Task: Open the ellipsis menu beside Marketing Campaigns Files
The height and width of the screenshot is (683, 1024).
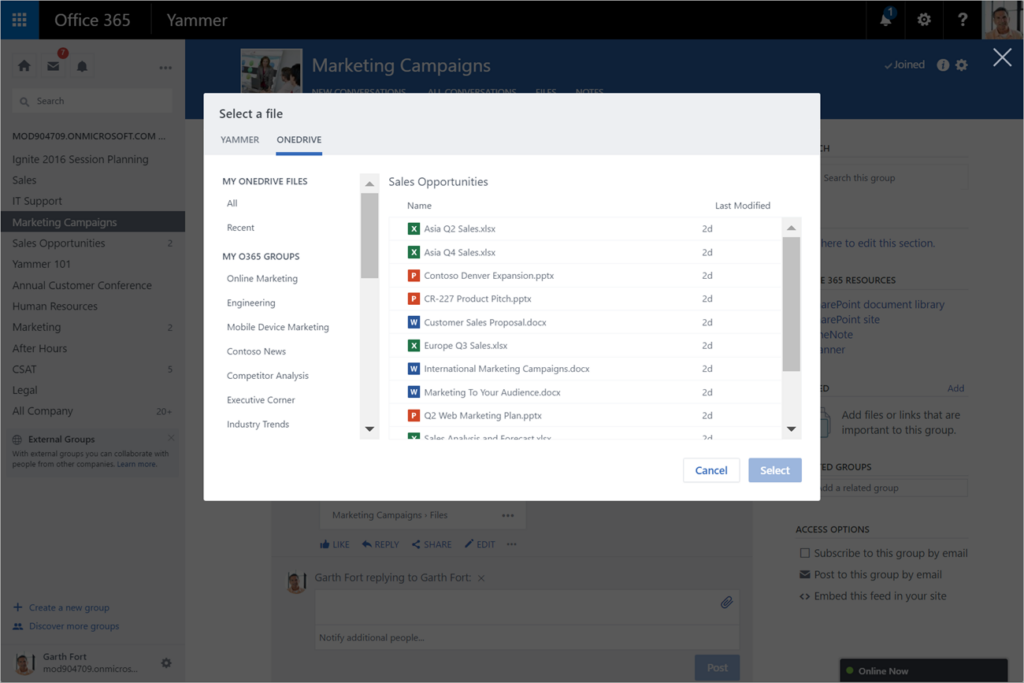Action: point(510,514)
